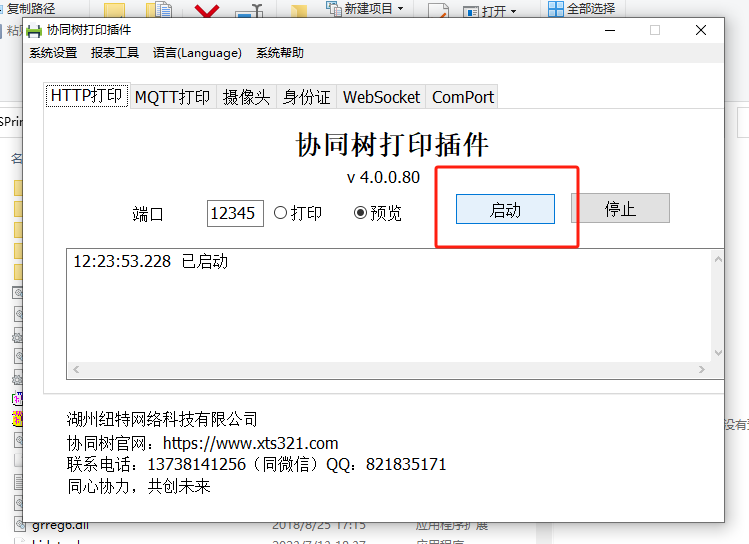Switch to the 身份证 tab

307,97
